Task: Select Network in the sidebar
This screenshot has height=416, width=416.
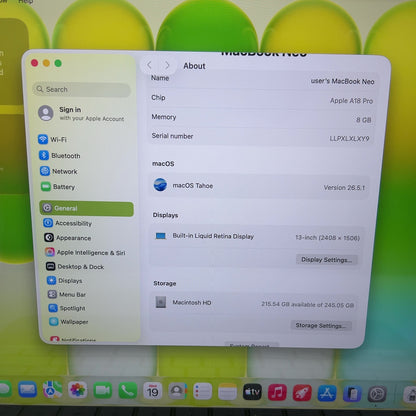Action: tap(59, 171)
